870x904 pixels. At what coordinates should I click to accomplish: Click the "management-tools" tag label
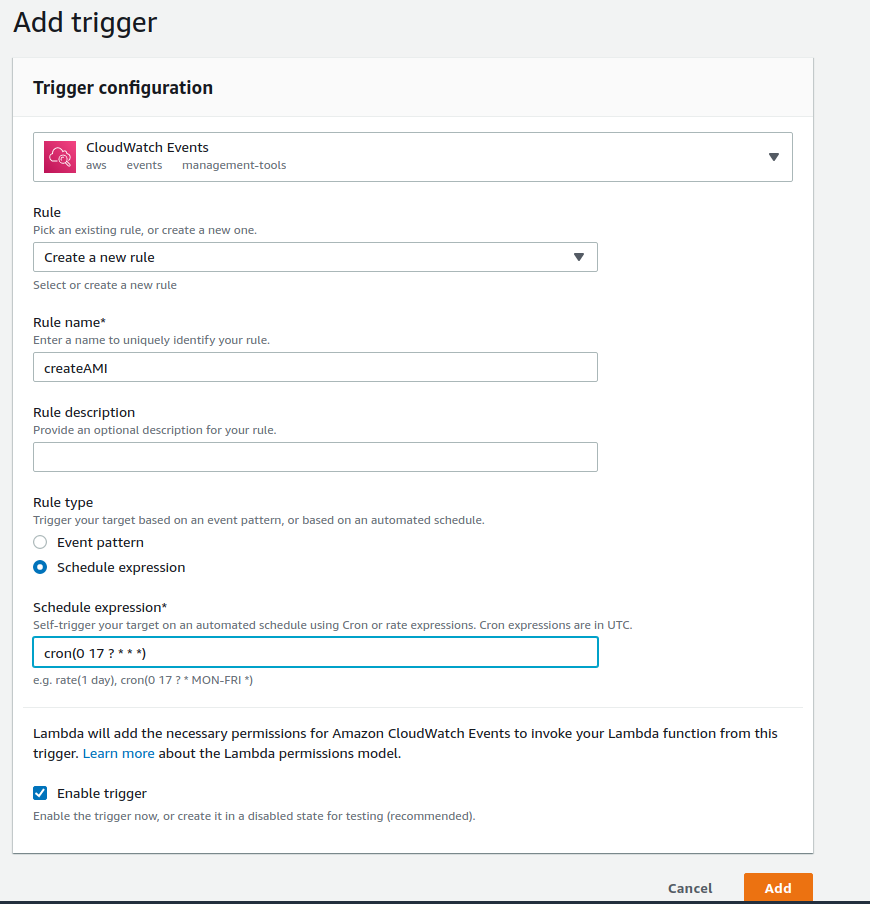234,165
